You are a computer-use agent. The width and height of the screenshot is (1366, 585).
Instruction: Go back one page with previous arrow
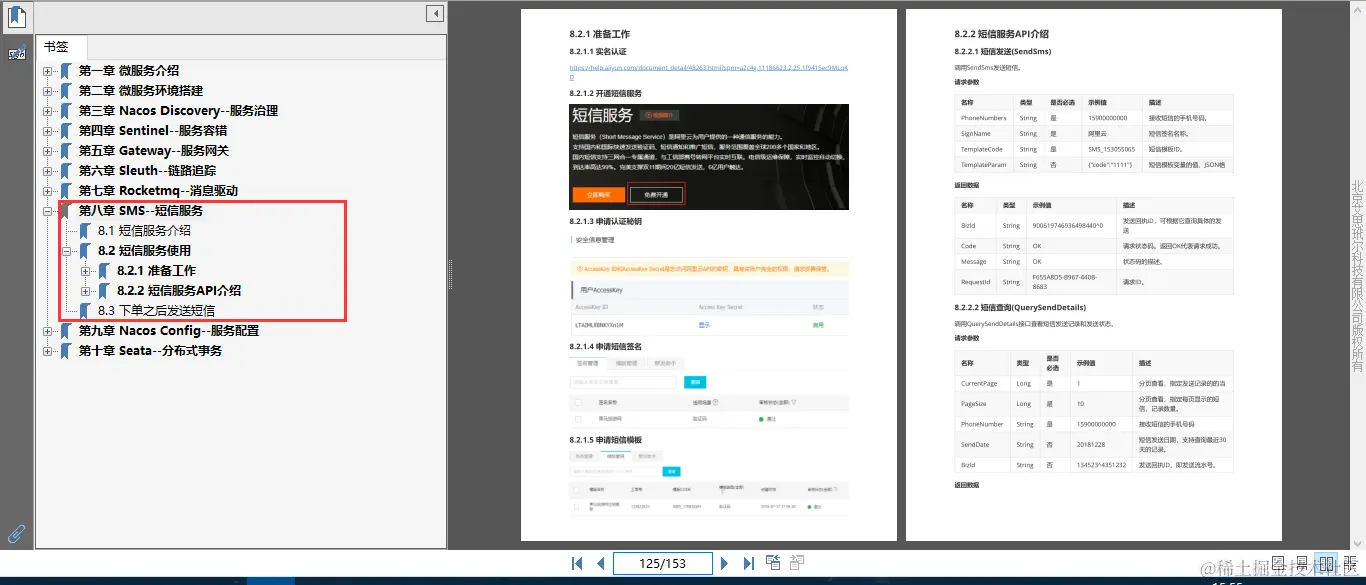click(600, 563)
